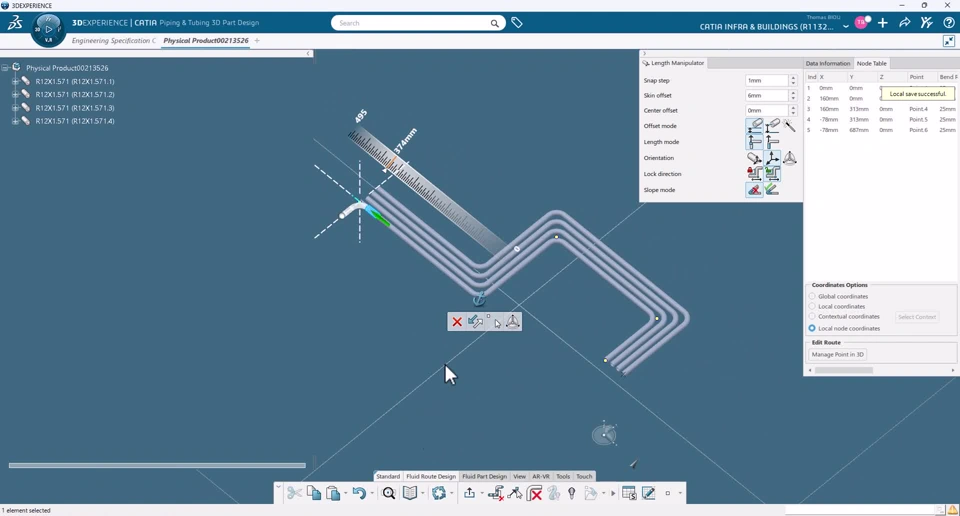Add a new tab with the plus button
The height and width of the screenshot is (516, 960).
click(x=257, y=40)
